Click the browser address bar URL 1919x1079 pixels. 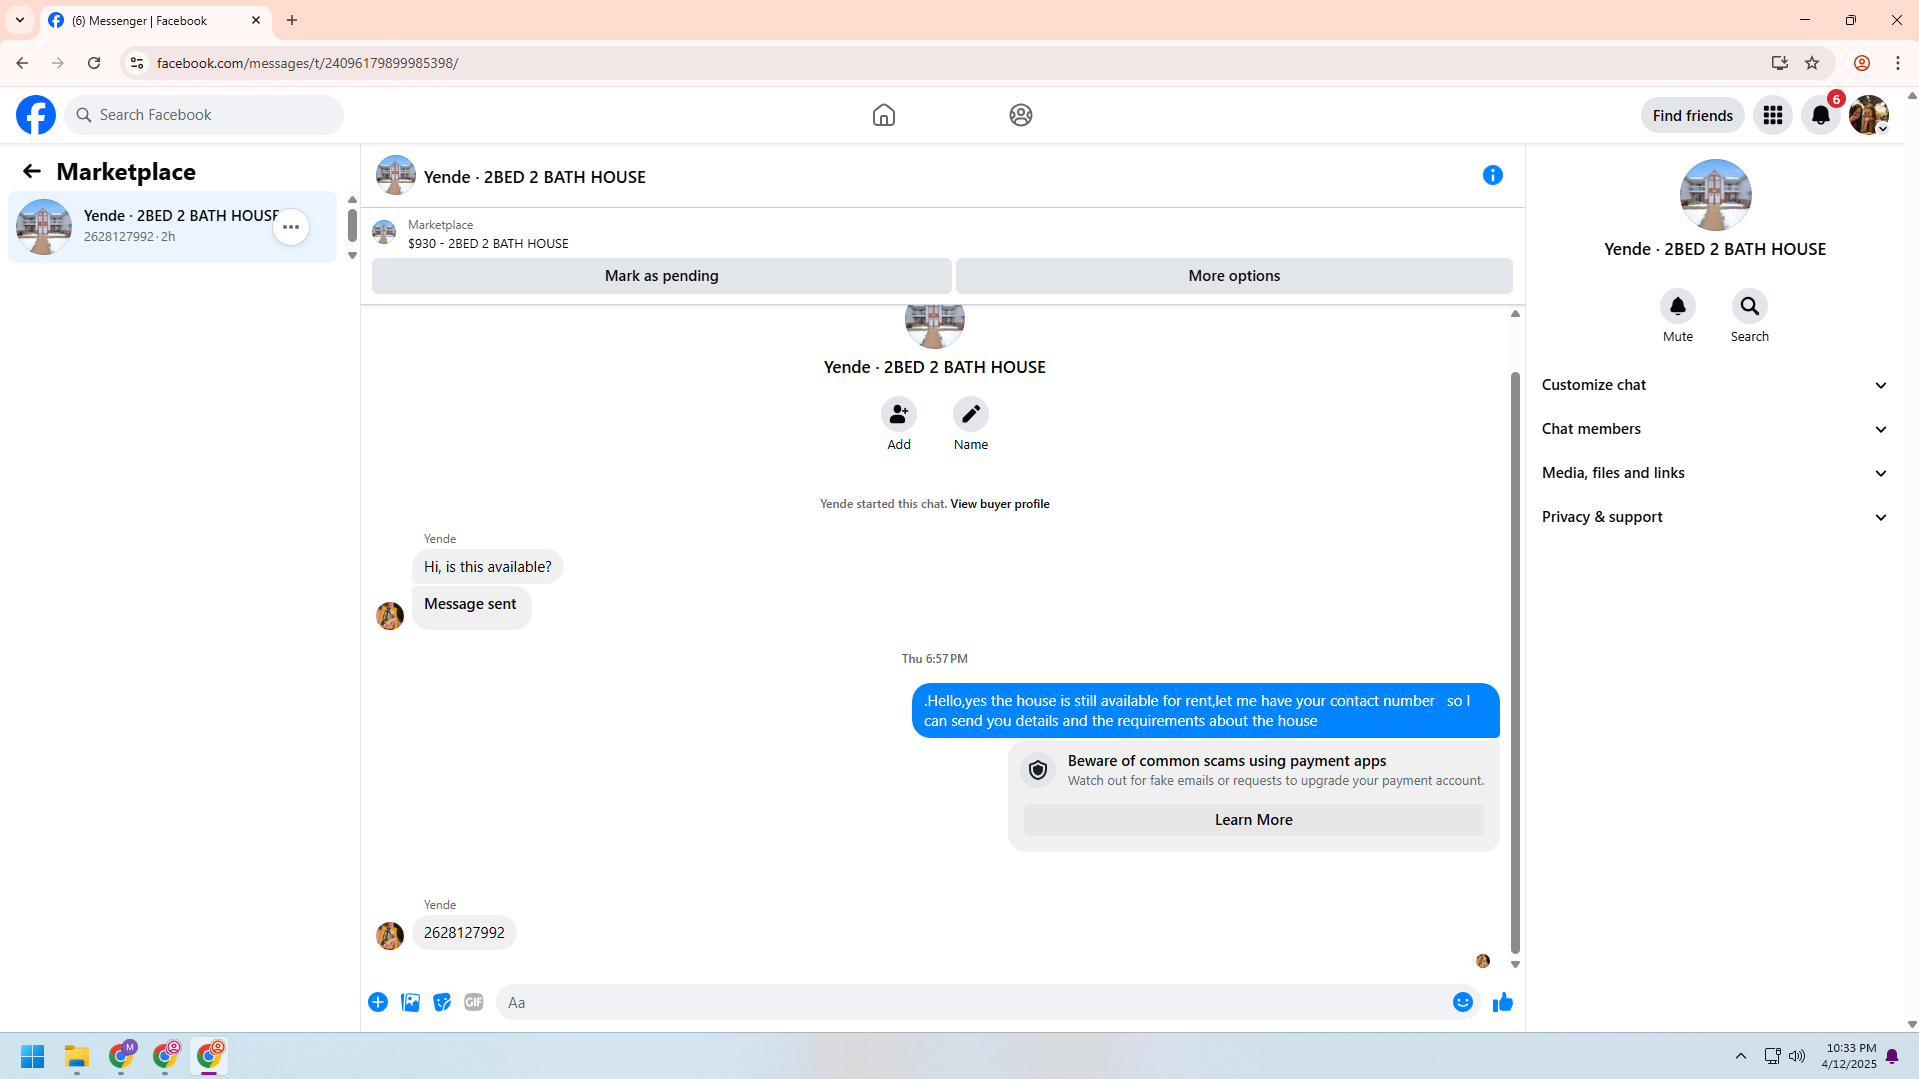point(307,63)
